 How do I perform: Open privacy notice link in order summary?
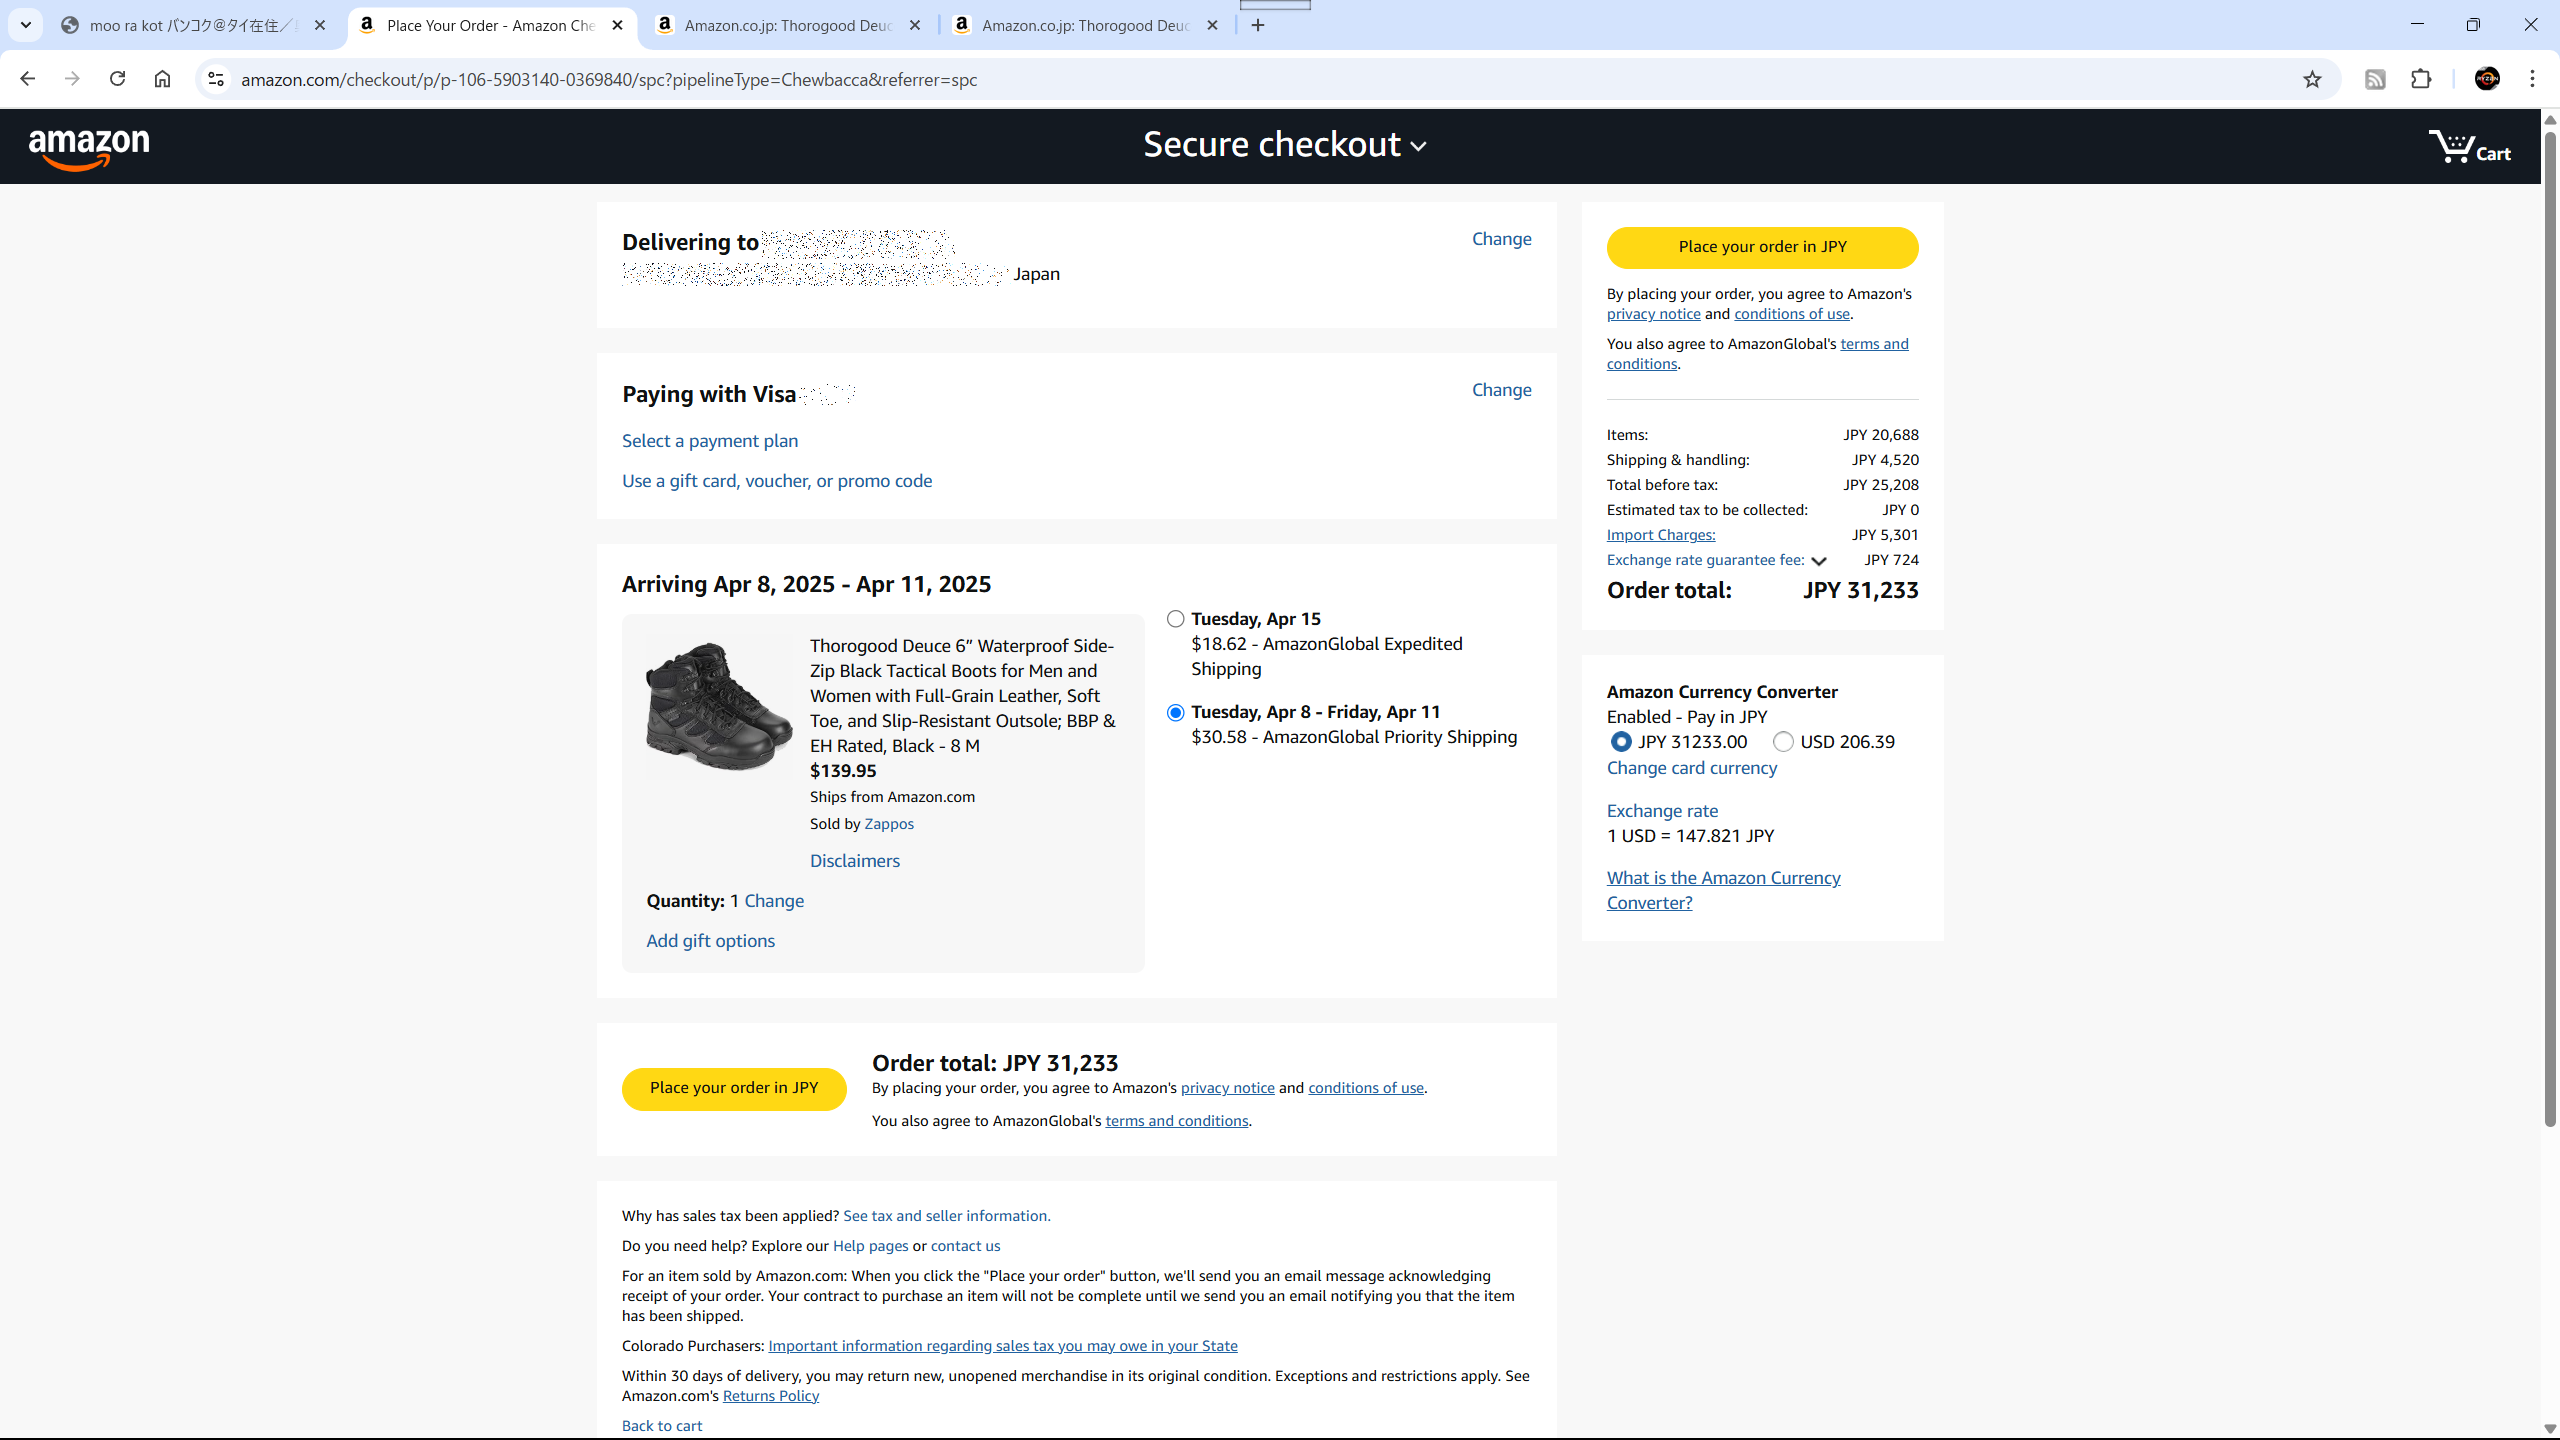coord(1653,314)
